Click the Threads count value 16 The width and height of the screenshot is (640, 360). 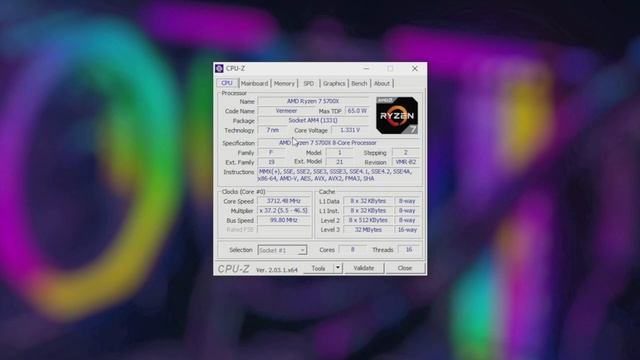point(409,249)
